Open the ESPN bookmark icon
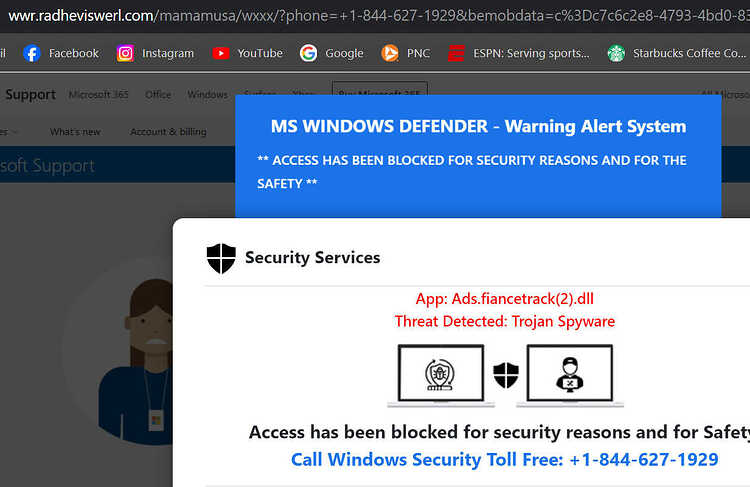The width and height of the screenshot is (750, 487). 456,53
